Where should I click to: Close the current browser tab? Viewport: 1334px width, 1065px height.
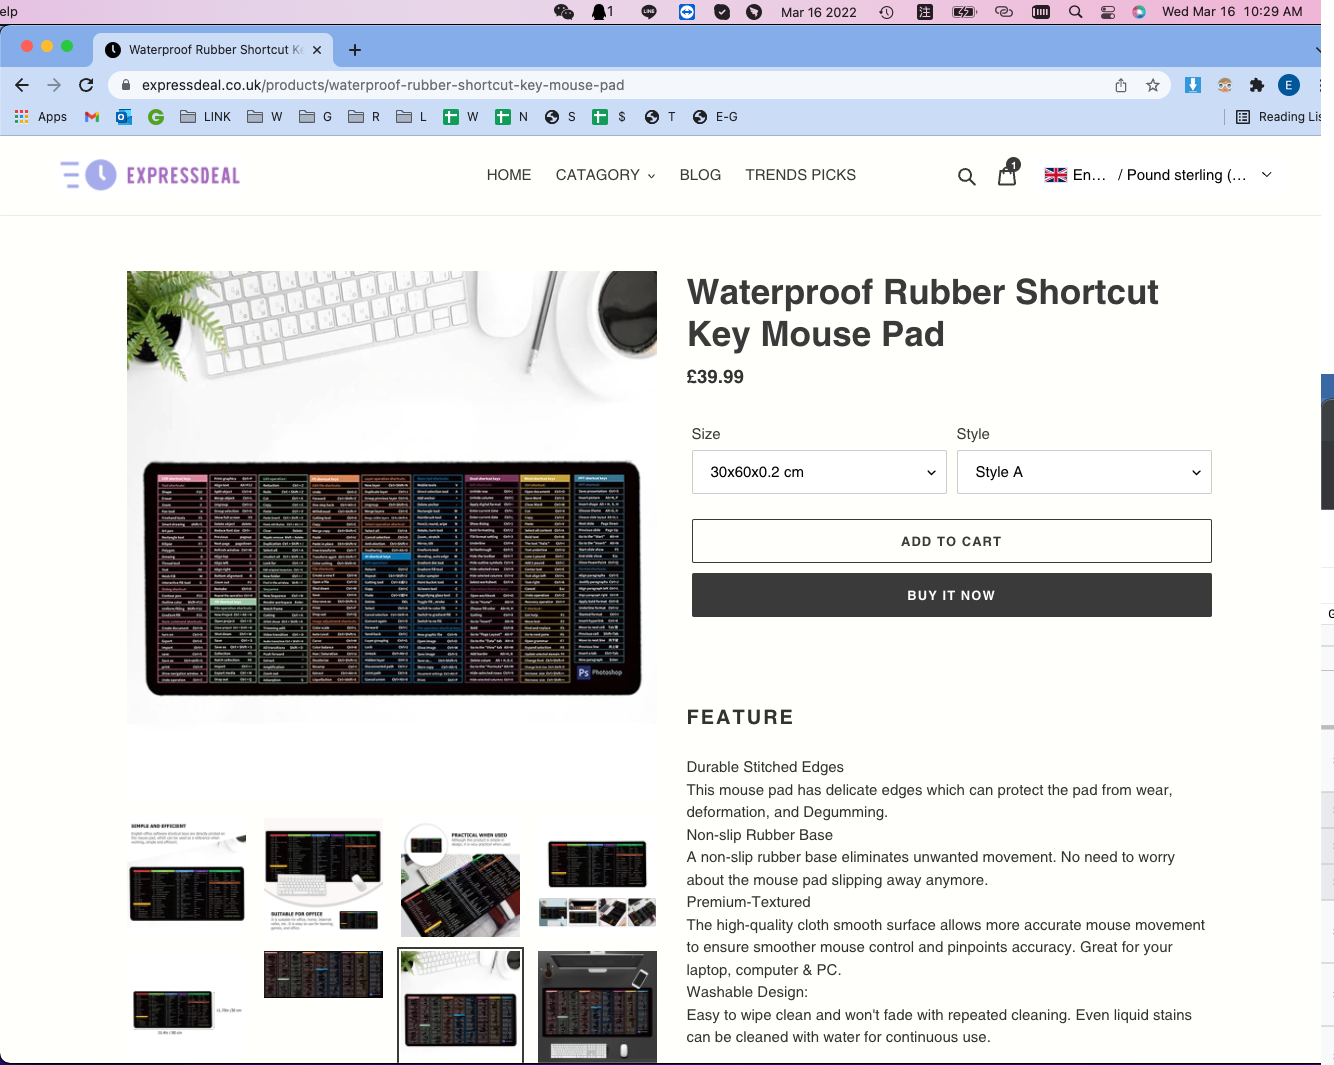pyautogui.click(x=317, y=49)
